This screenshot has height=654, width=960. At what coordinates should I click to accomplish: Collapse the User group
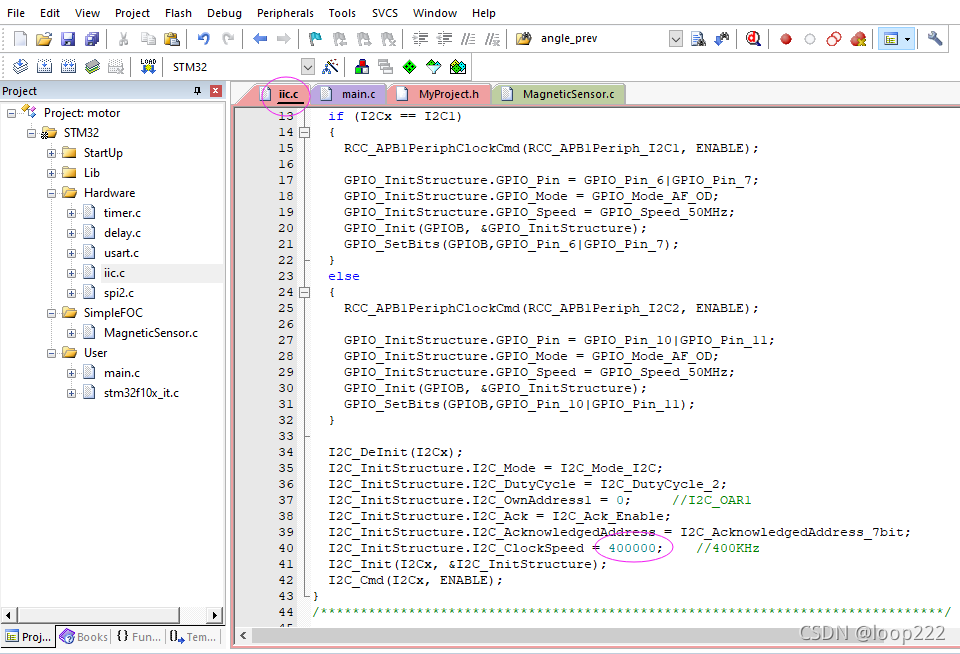tap(51, 353)
